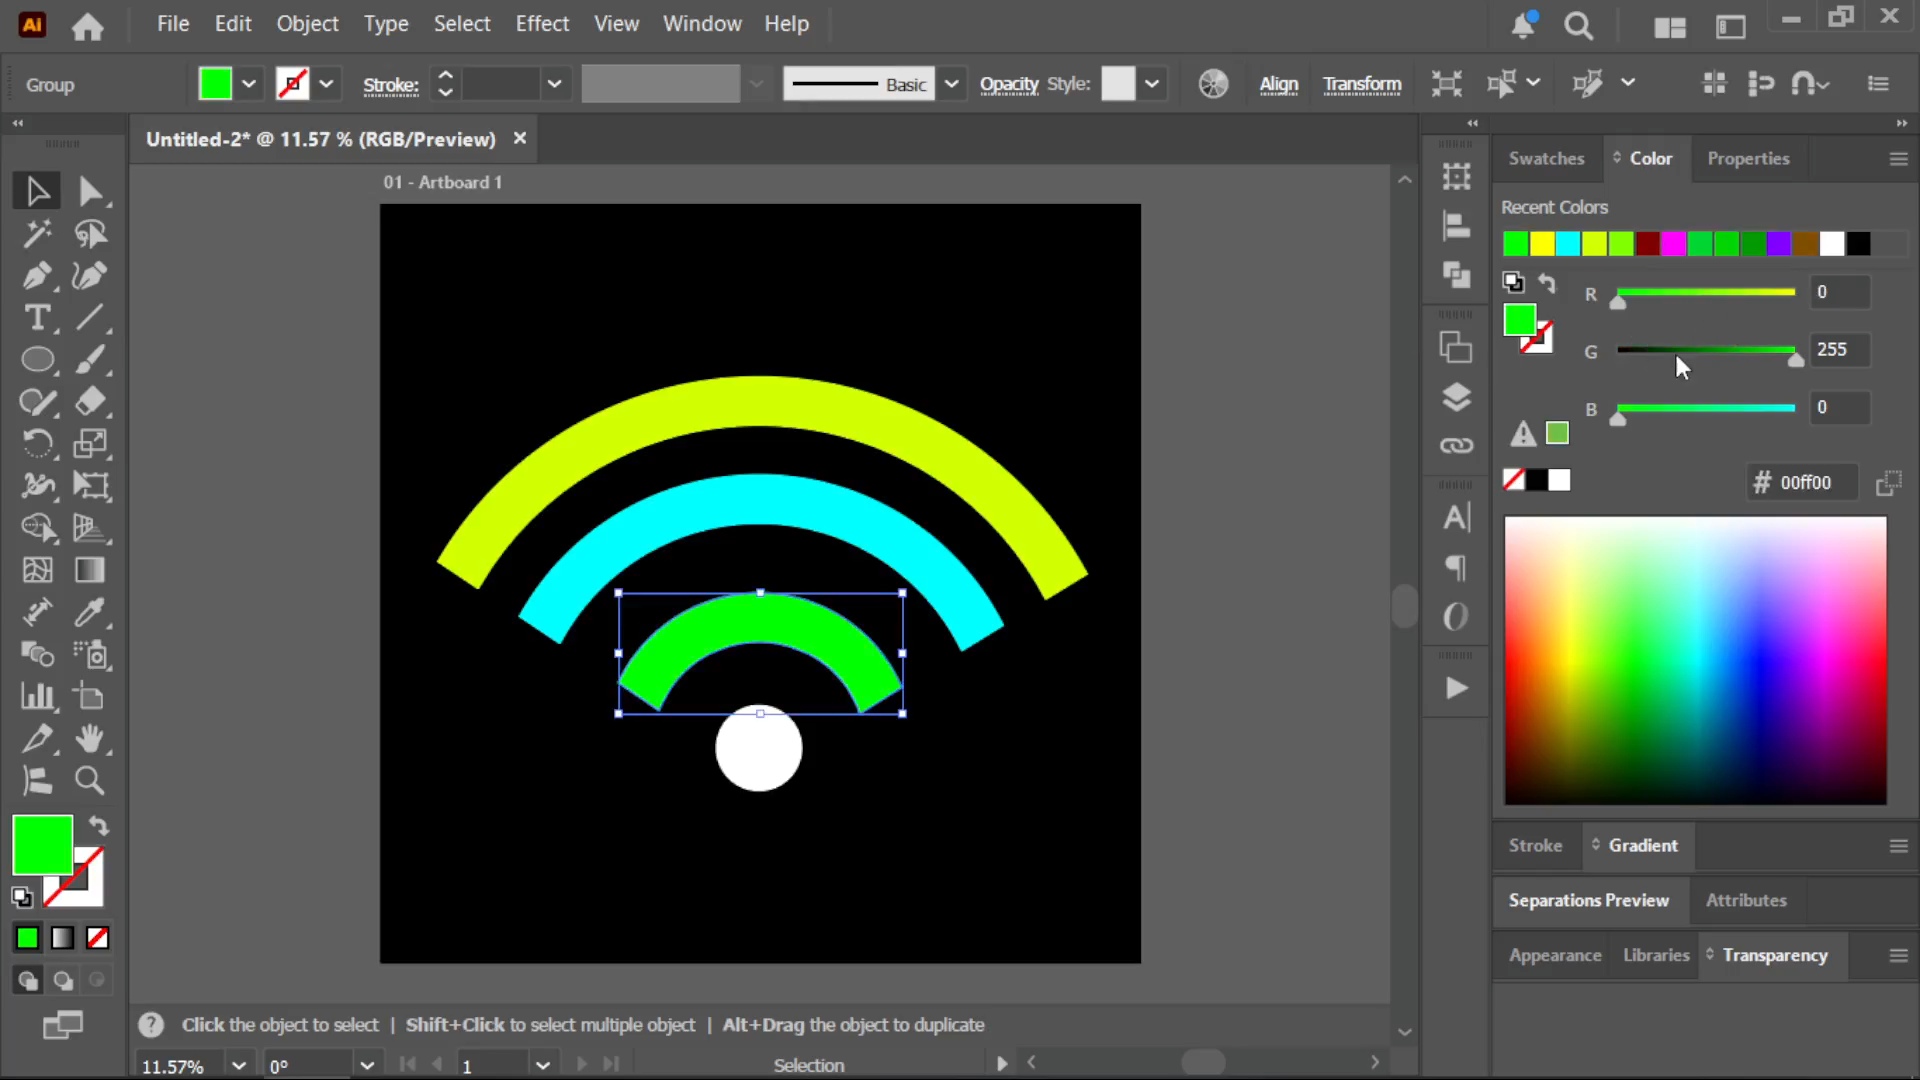Viewport: 1920px width, 1080px height.
Task: Activate the Mesh tool
Action: (37, 570)
